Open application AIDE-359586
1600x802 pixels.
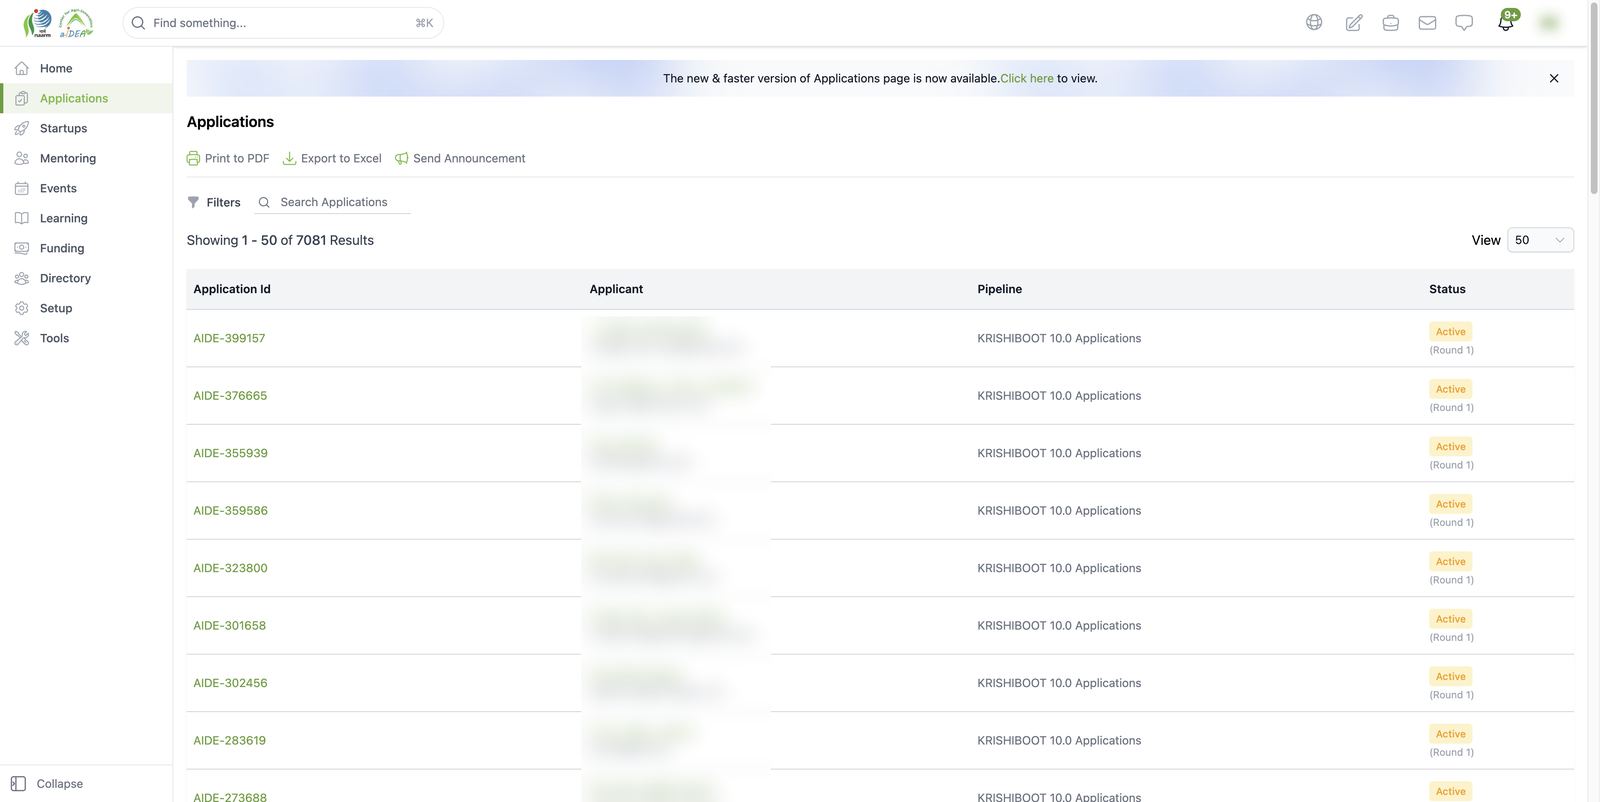tap(230, 511)
